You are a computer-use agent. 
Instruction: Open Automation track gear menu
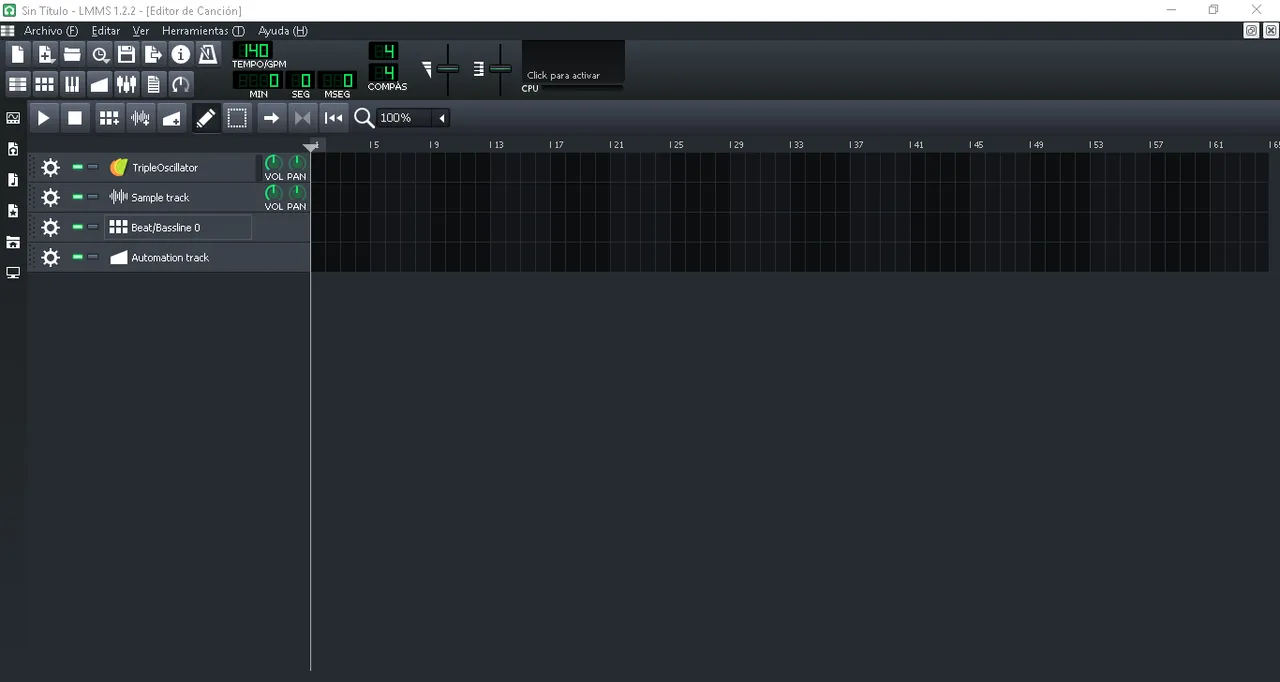50,257
